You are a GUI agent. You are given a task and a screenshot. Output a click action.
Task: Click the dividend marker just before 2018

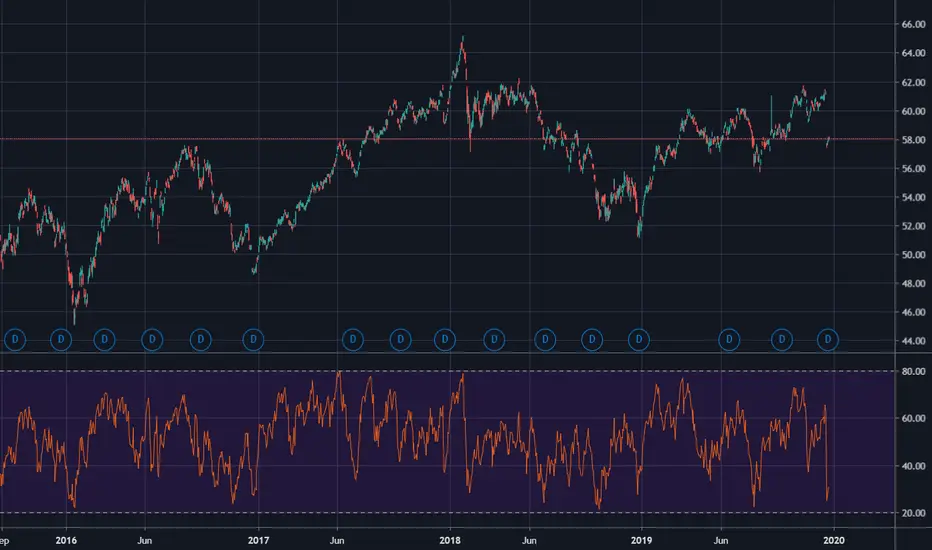pos(445,340)
